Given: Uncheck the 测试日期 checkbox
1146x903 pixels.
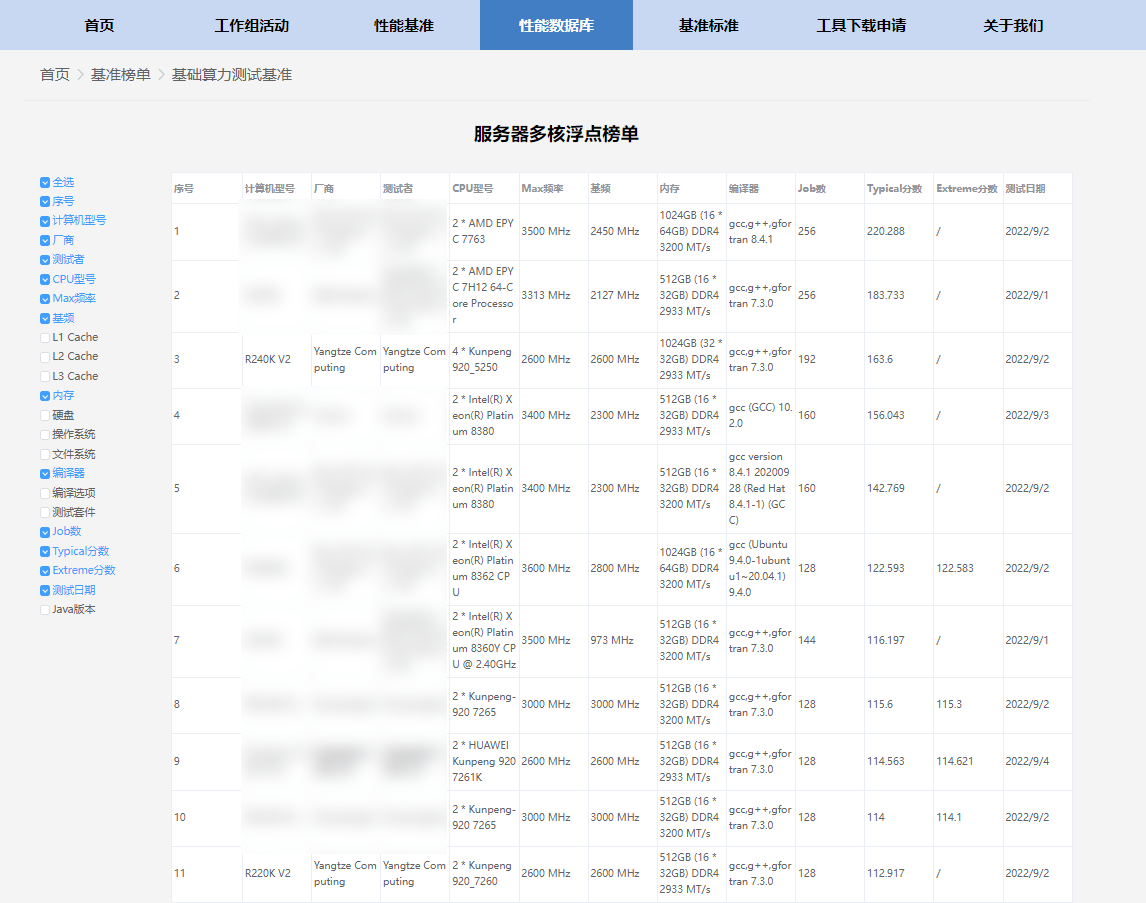Looking at the screenshot, I should (45, 590).
